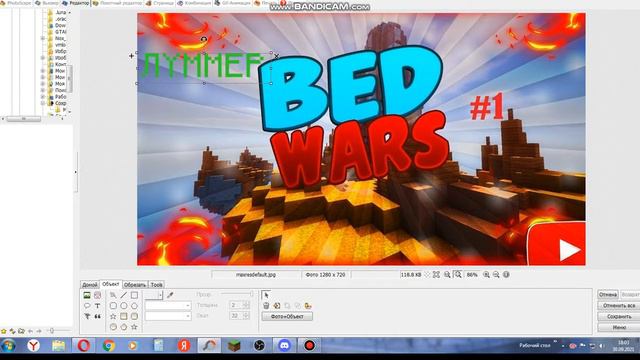Open Minecraft block icon in taskbar
This screenshot has height=360, width=640.
click(x=234, y=345)
